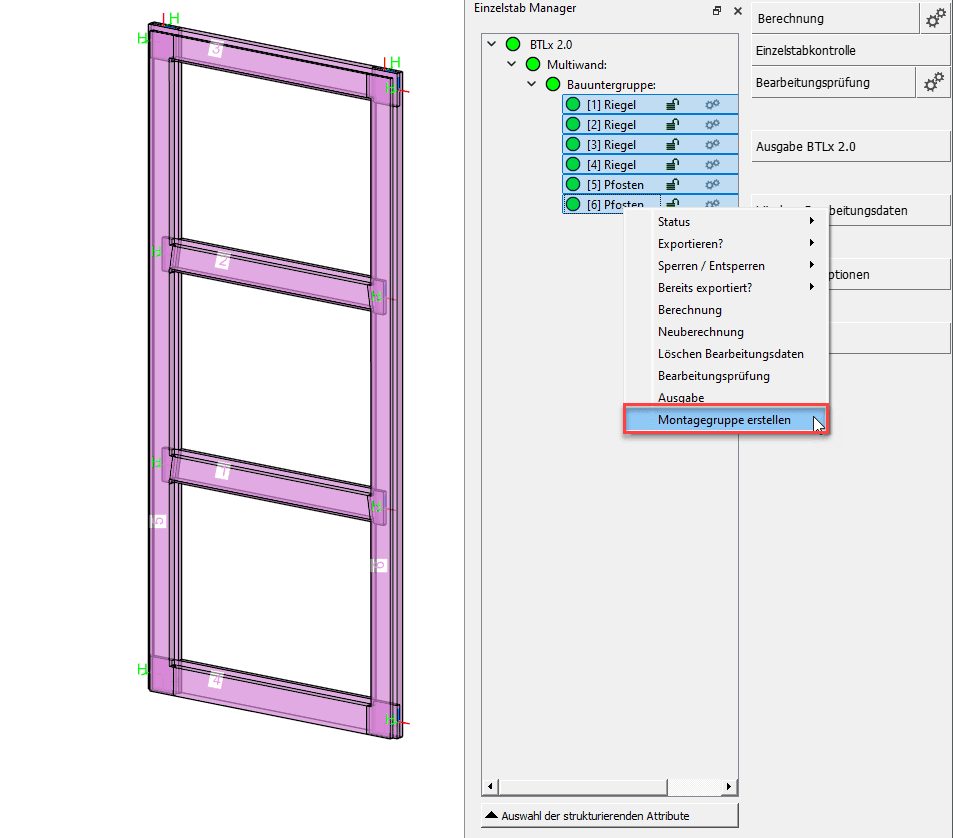Choose Neuberechnung in context menu

[x=726, y=332]
